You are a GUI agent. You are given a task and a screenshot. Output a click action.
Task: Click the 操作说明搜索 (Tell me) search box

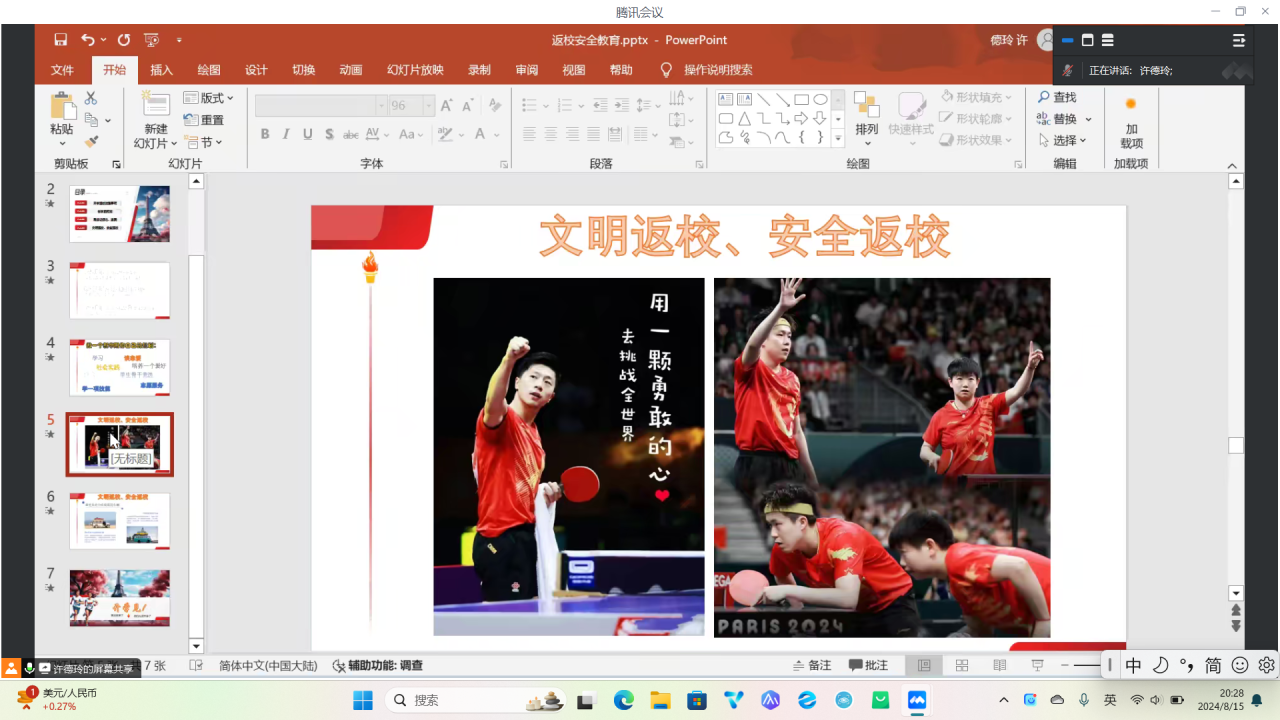coord(717,70)
